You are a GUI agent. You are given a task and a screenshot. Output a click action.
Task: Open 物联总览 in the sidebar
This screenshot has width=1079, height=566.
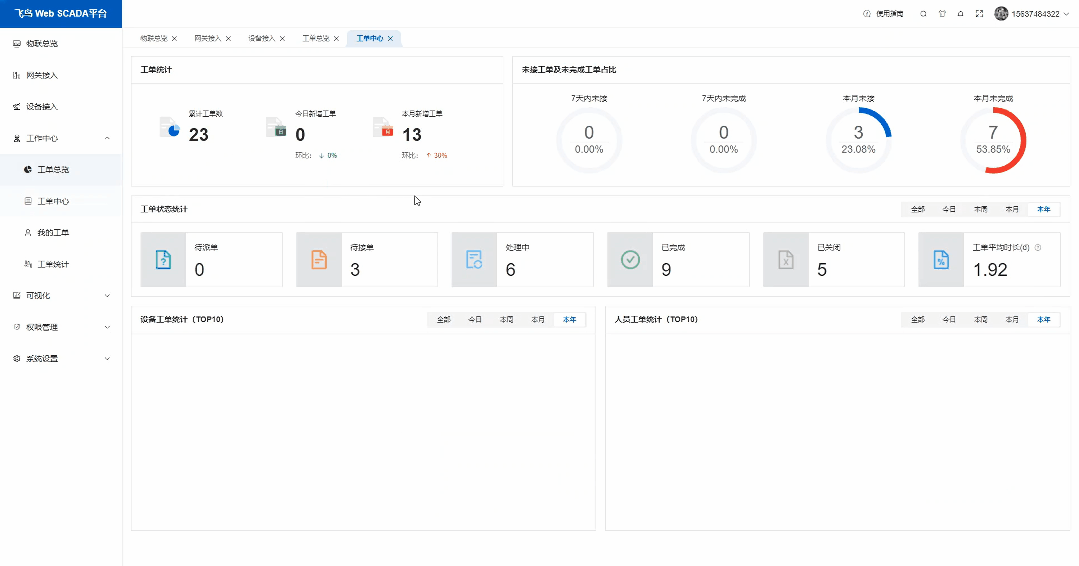click(61, 43)
